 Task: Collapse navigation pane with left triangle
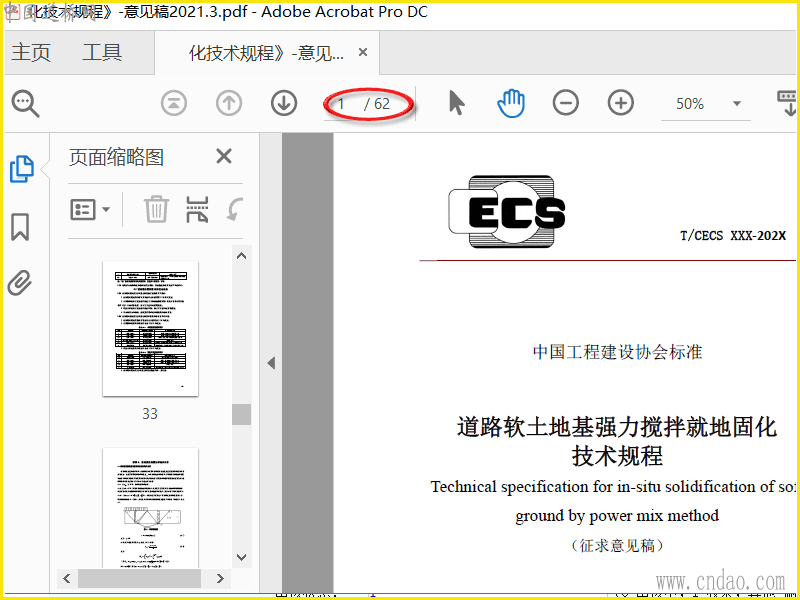[271, 363]
